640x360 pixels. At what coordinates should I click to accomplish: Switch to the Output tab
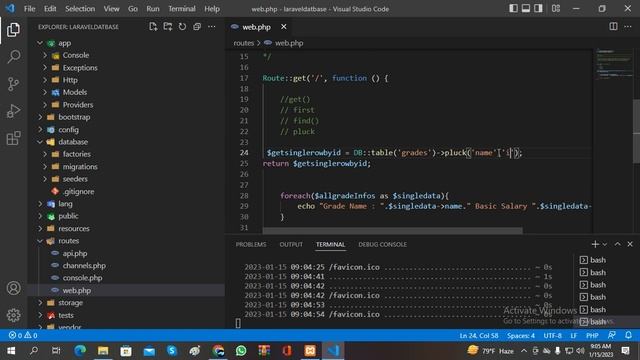click(291, 244)
